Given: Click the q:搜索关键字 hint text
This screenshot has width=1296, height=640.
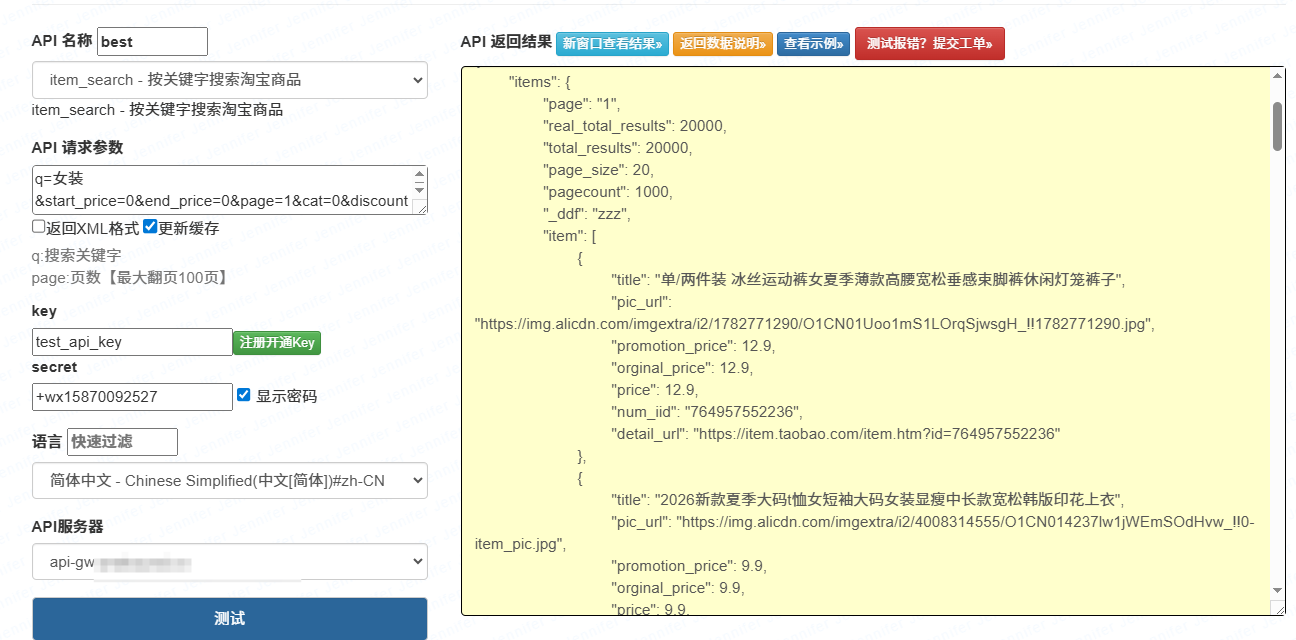Looking at the screenshot, I should point(76,255).
